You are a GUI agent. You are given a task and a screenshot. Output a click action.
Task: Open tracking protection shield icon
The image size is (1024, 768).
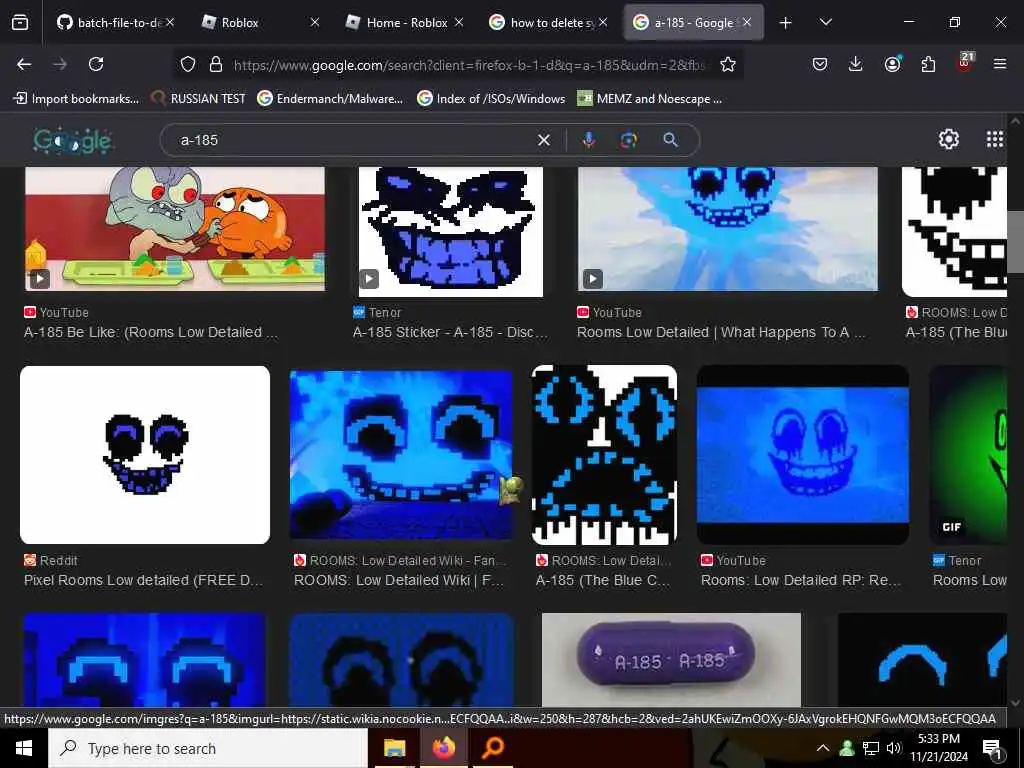point(188,64)
